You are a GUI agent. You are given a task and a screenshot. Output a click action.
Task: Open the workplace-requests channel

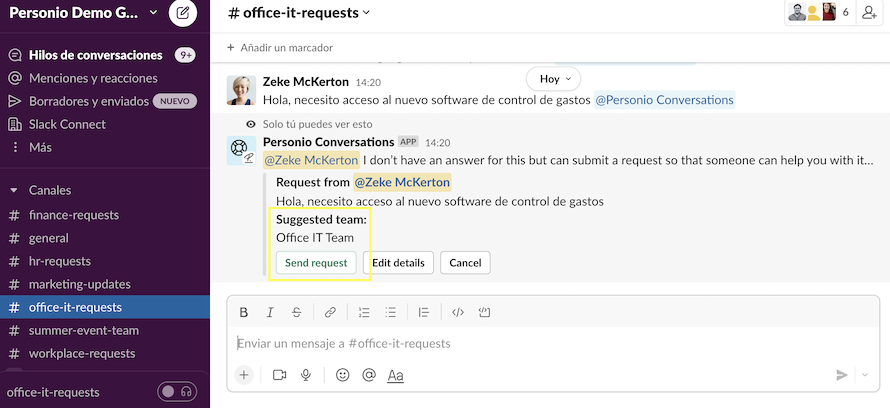pyautogui.click(x=82, y=354)
